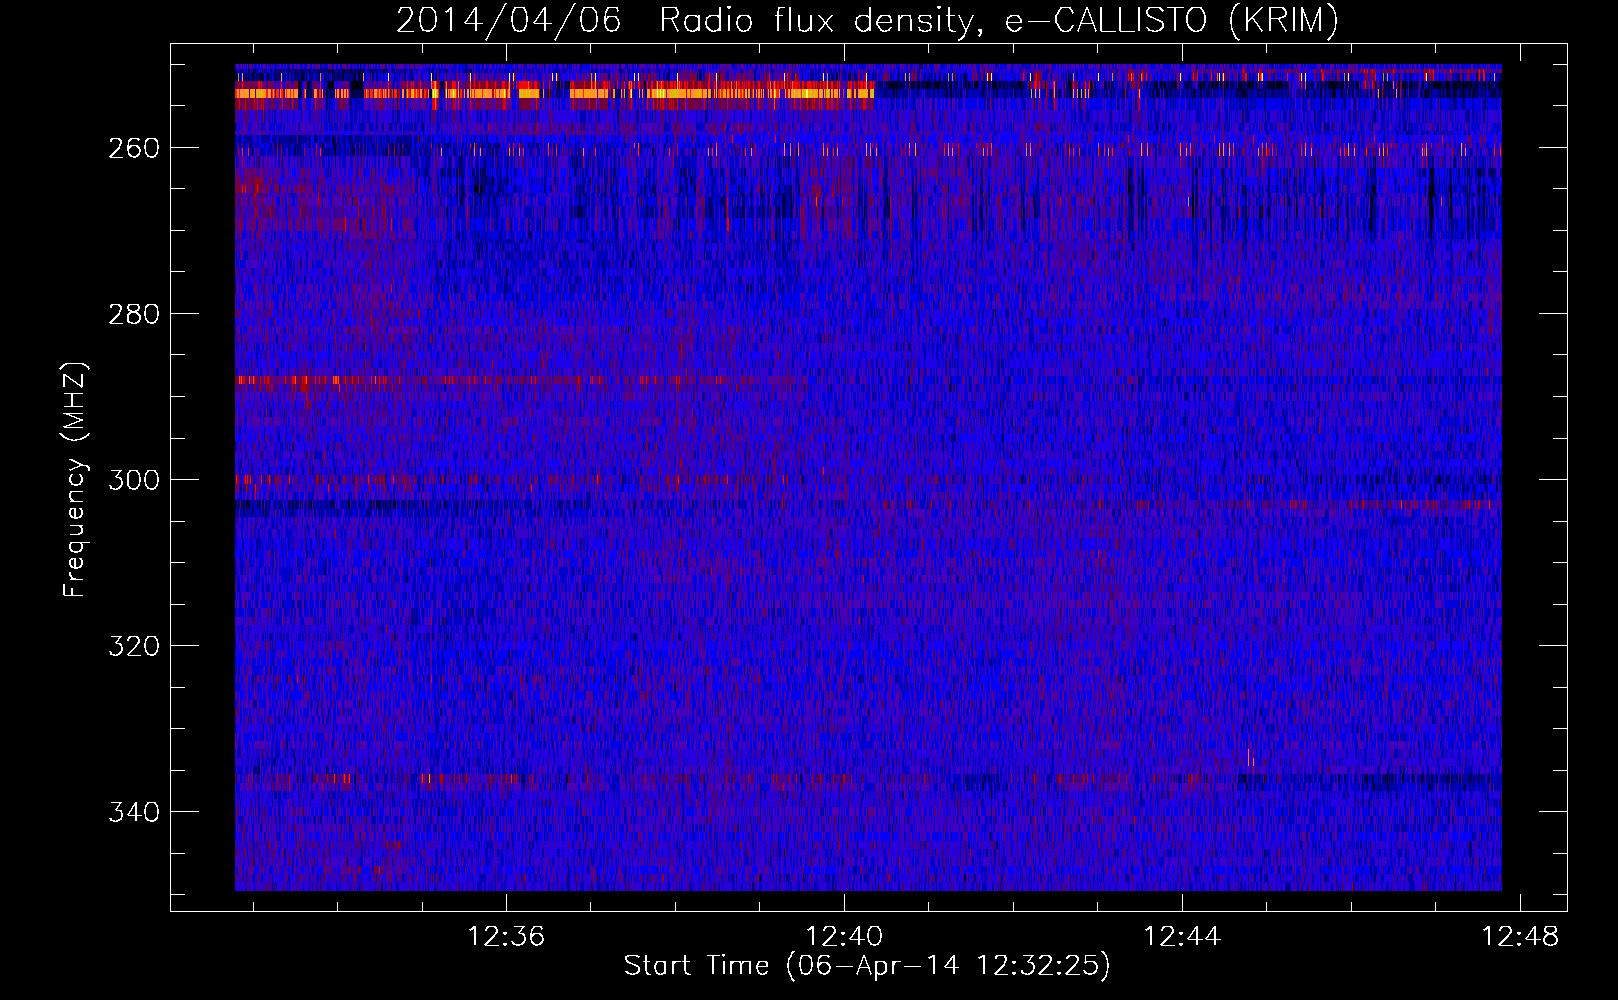Click the bright yellow emission band near 253 MHz
1618x1000 pixels.
(555, 93)
